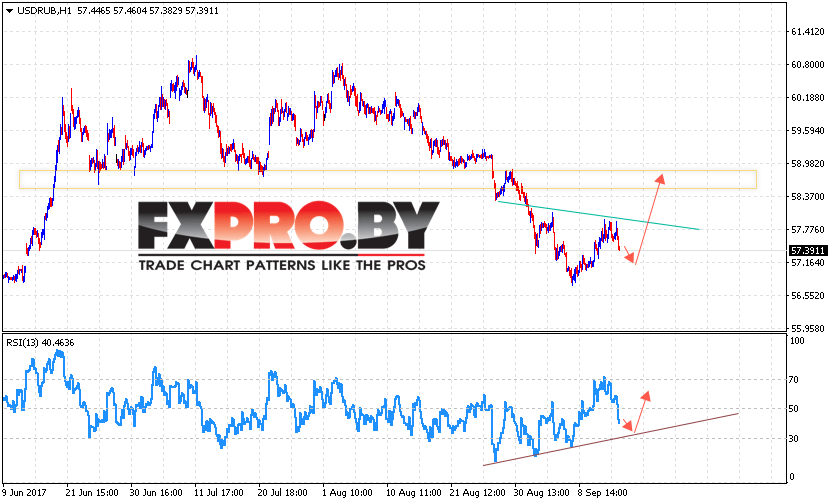Click the 20 Jul 18:00 time label
The width and height of the screenshot is (829, 504).
(282, 493)
